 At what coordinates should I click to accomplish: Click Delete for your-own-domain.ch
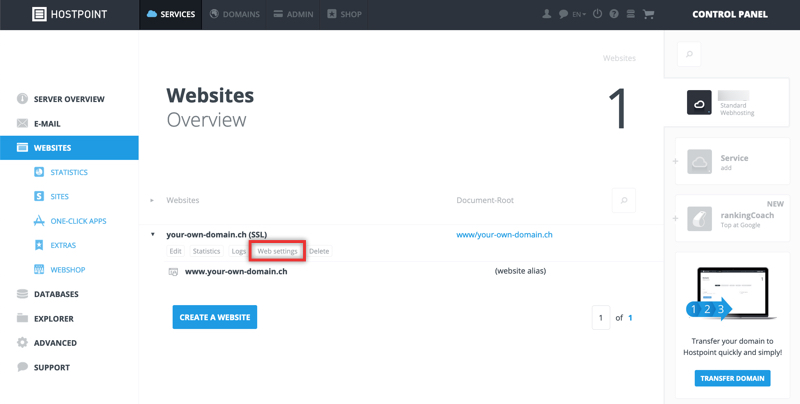tap(319, 251)
